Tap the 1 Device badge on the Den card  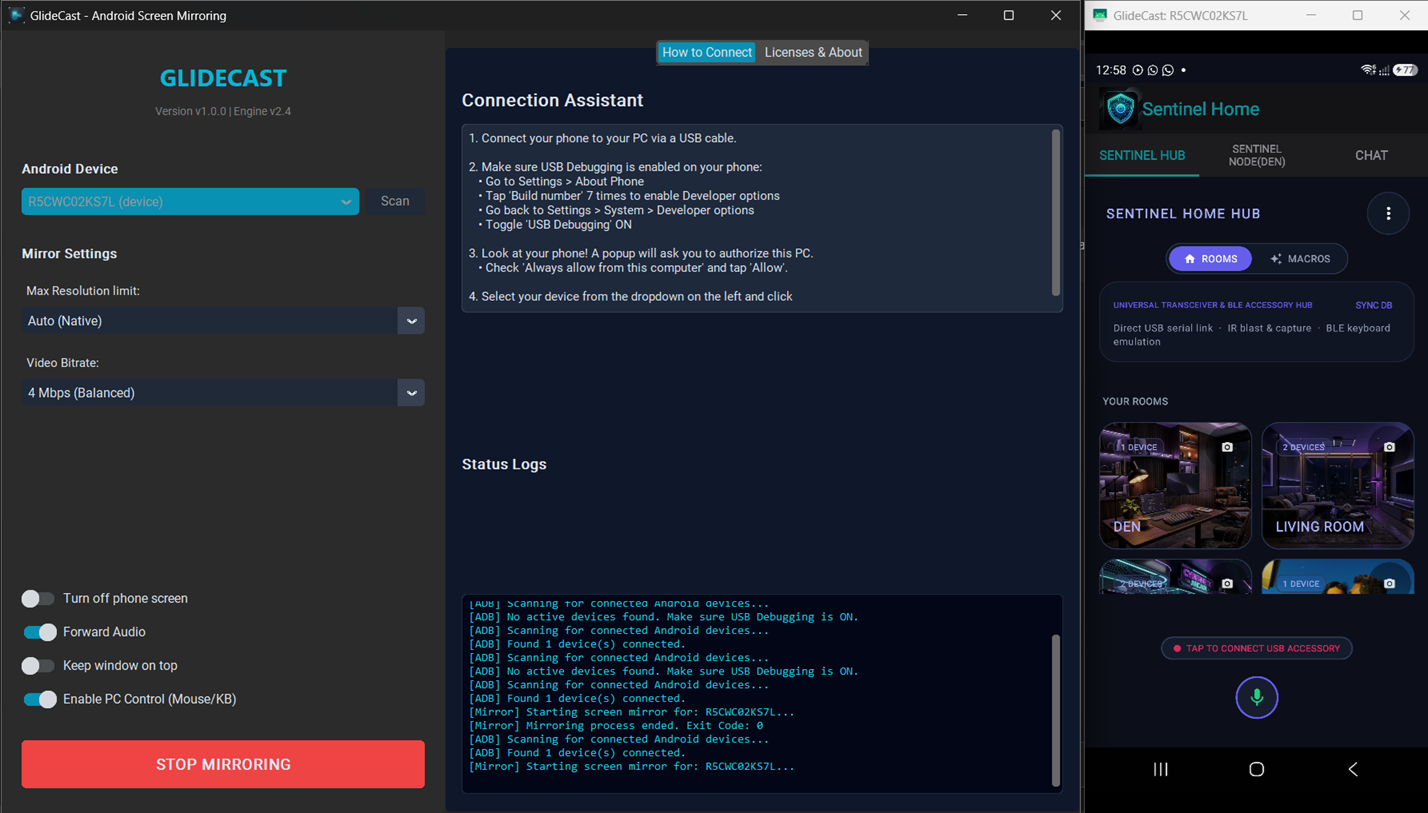pos(1138,447)
